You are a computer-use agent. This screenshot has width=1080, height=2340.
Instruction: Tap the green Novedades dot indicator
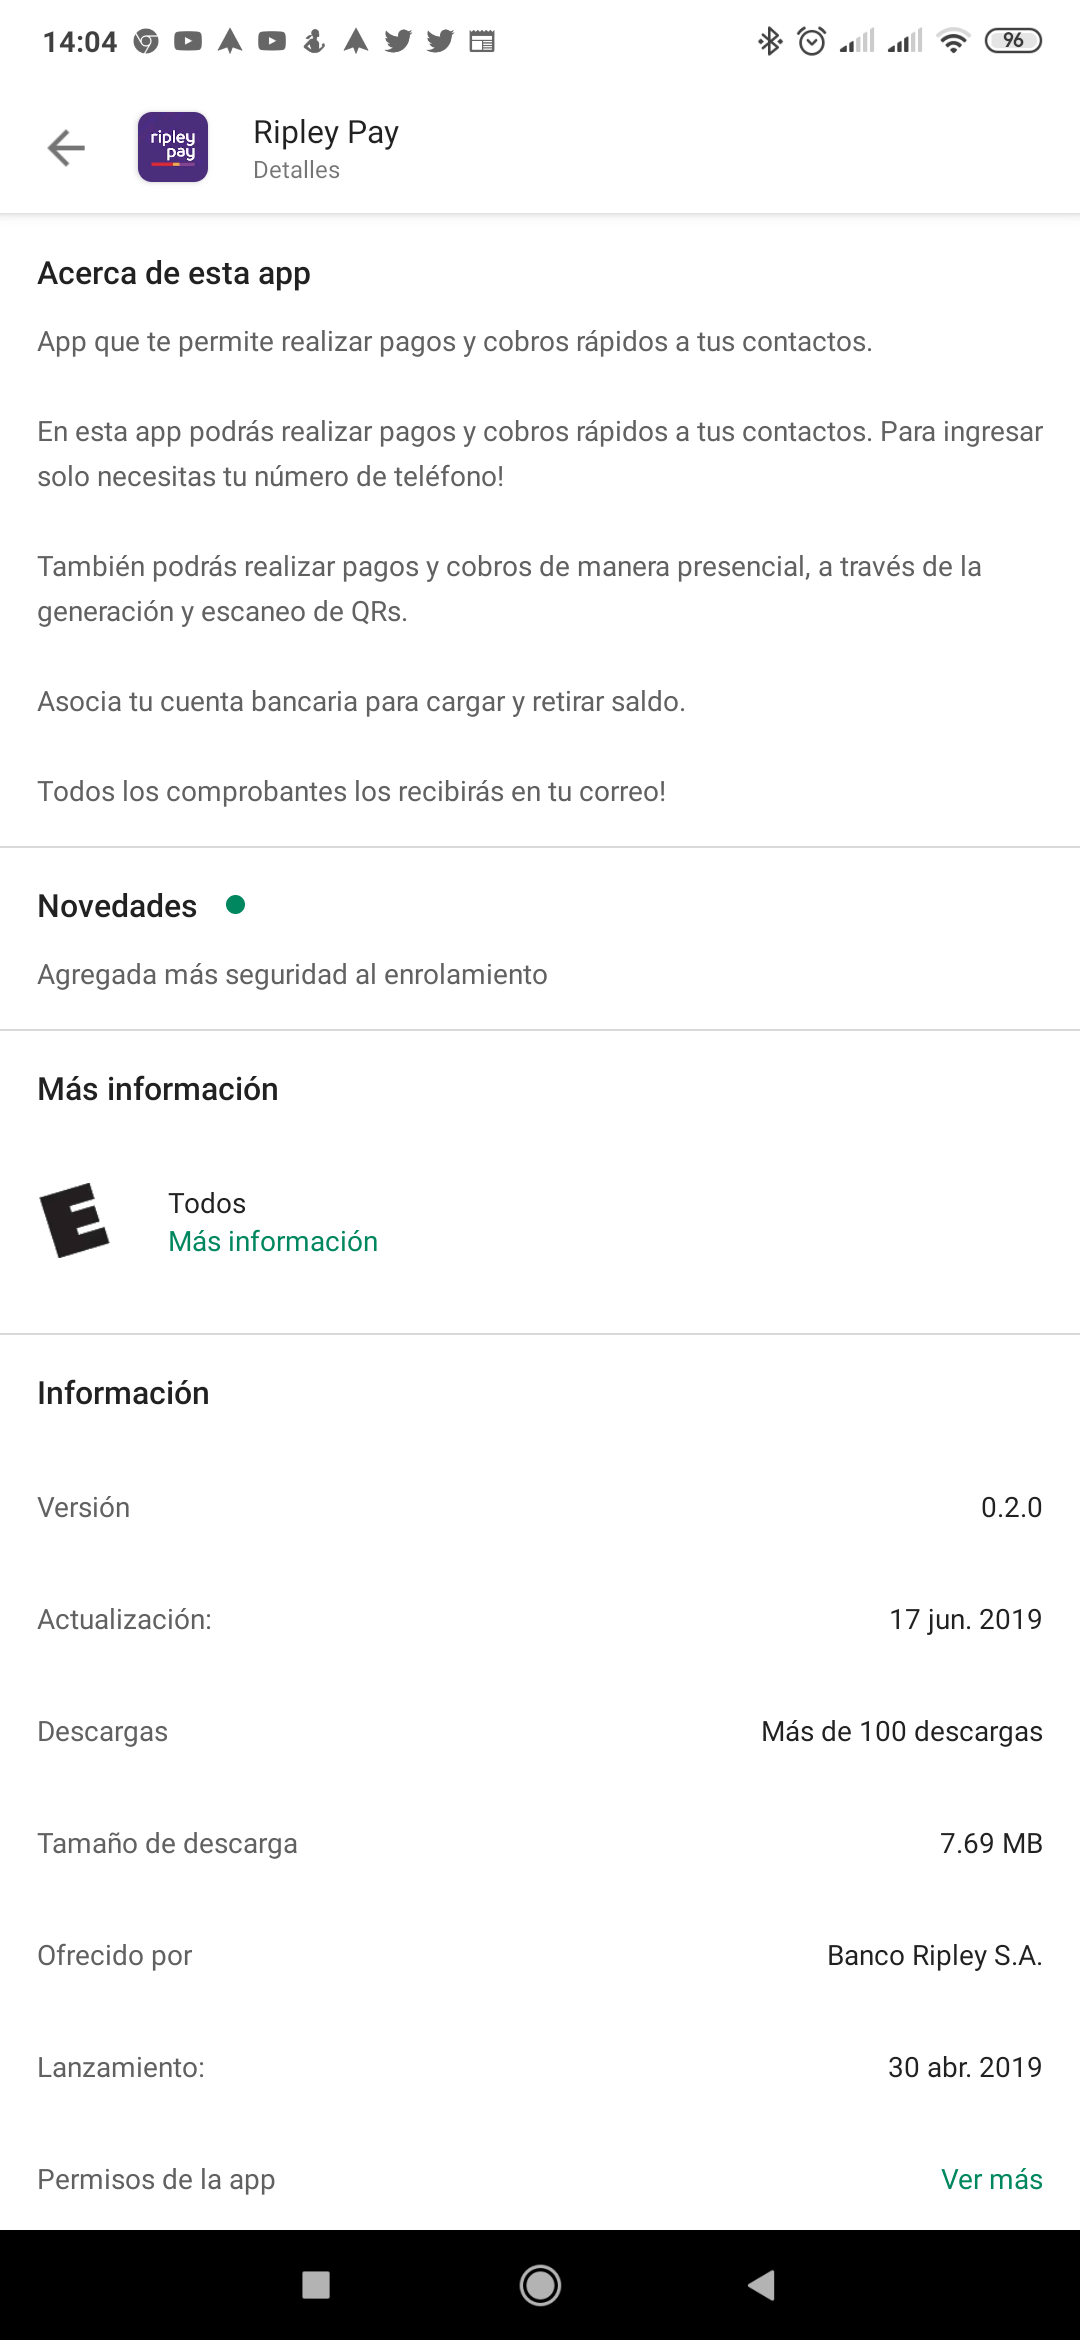[x=236, y=905]
